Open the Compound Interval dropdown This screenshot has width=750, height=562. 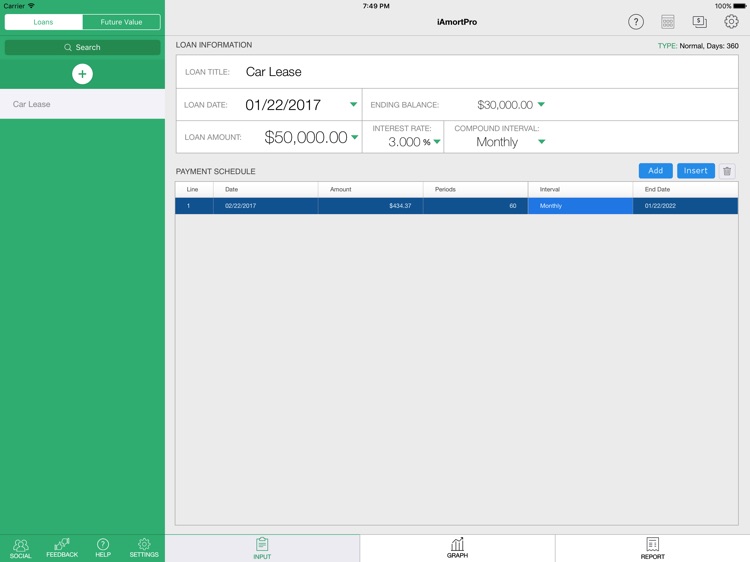coord(510,142)
